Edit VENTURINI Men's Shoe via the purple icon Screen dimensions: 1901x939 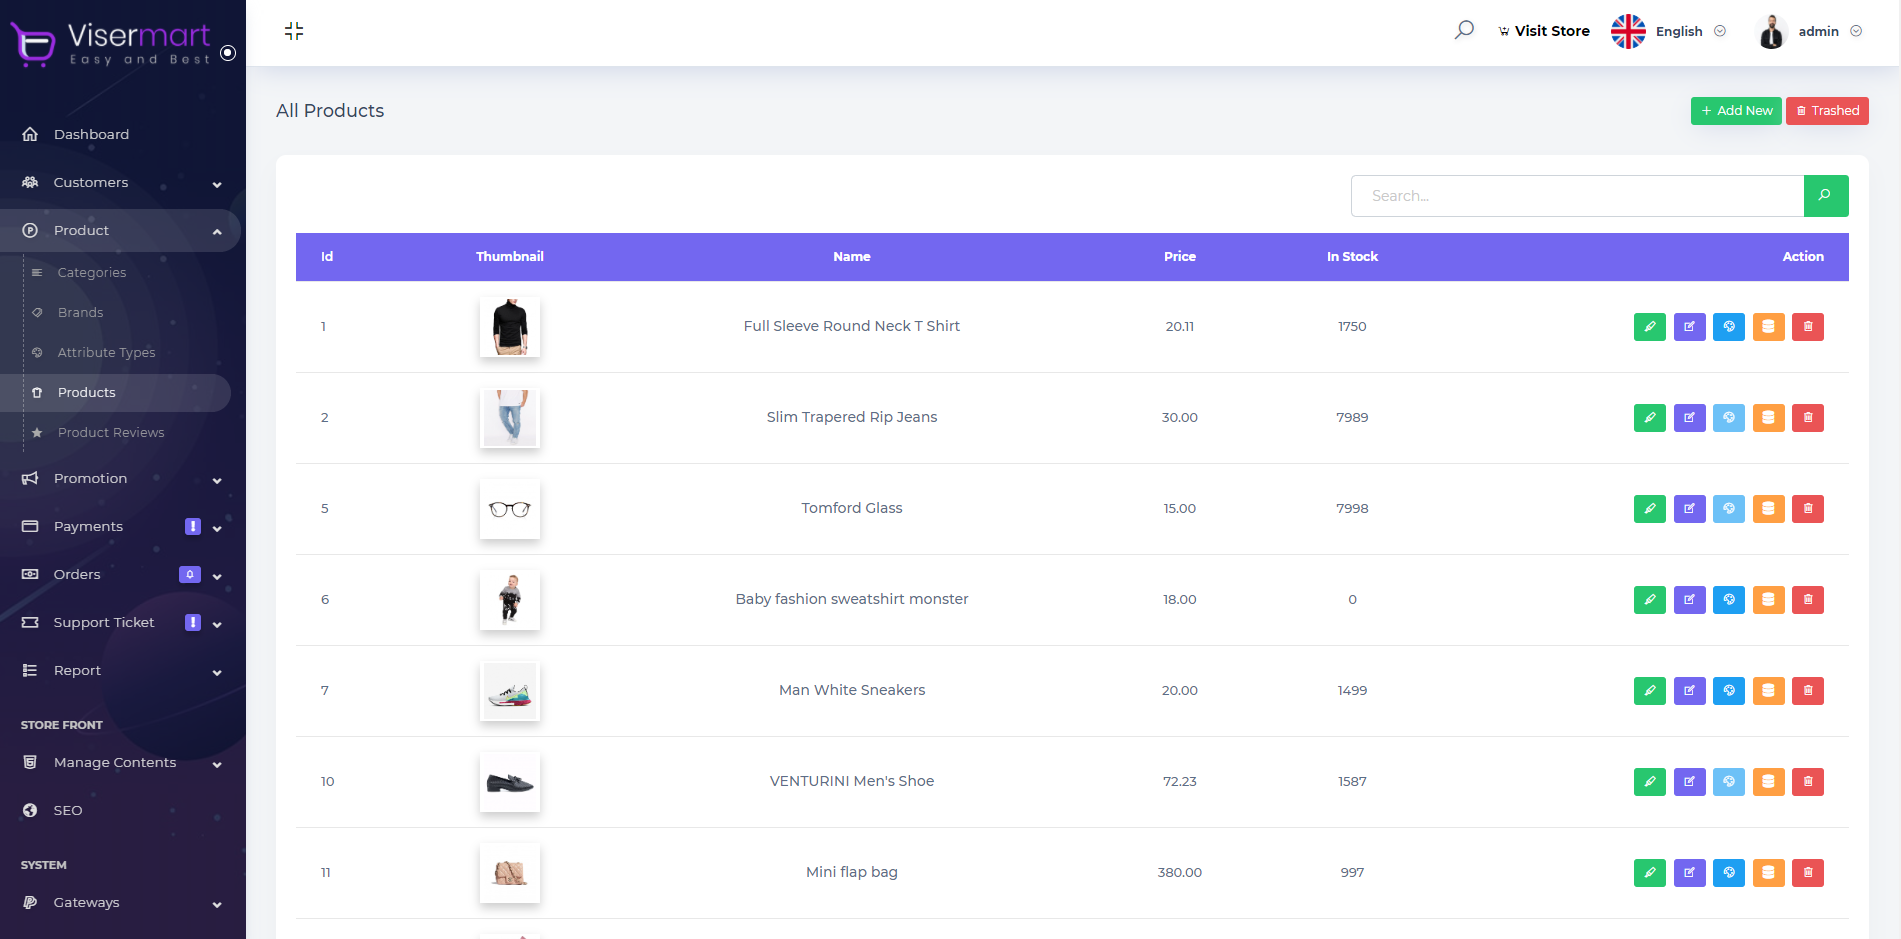[x=1690, y=782]
